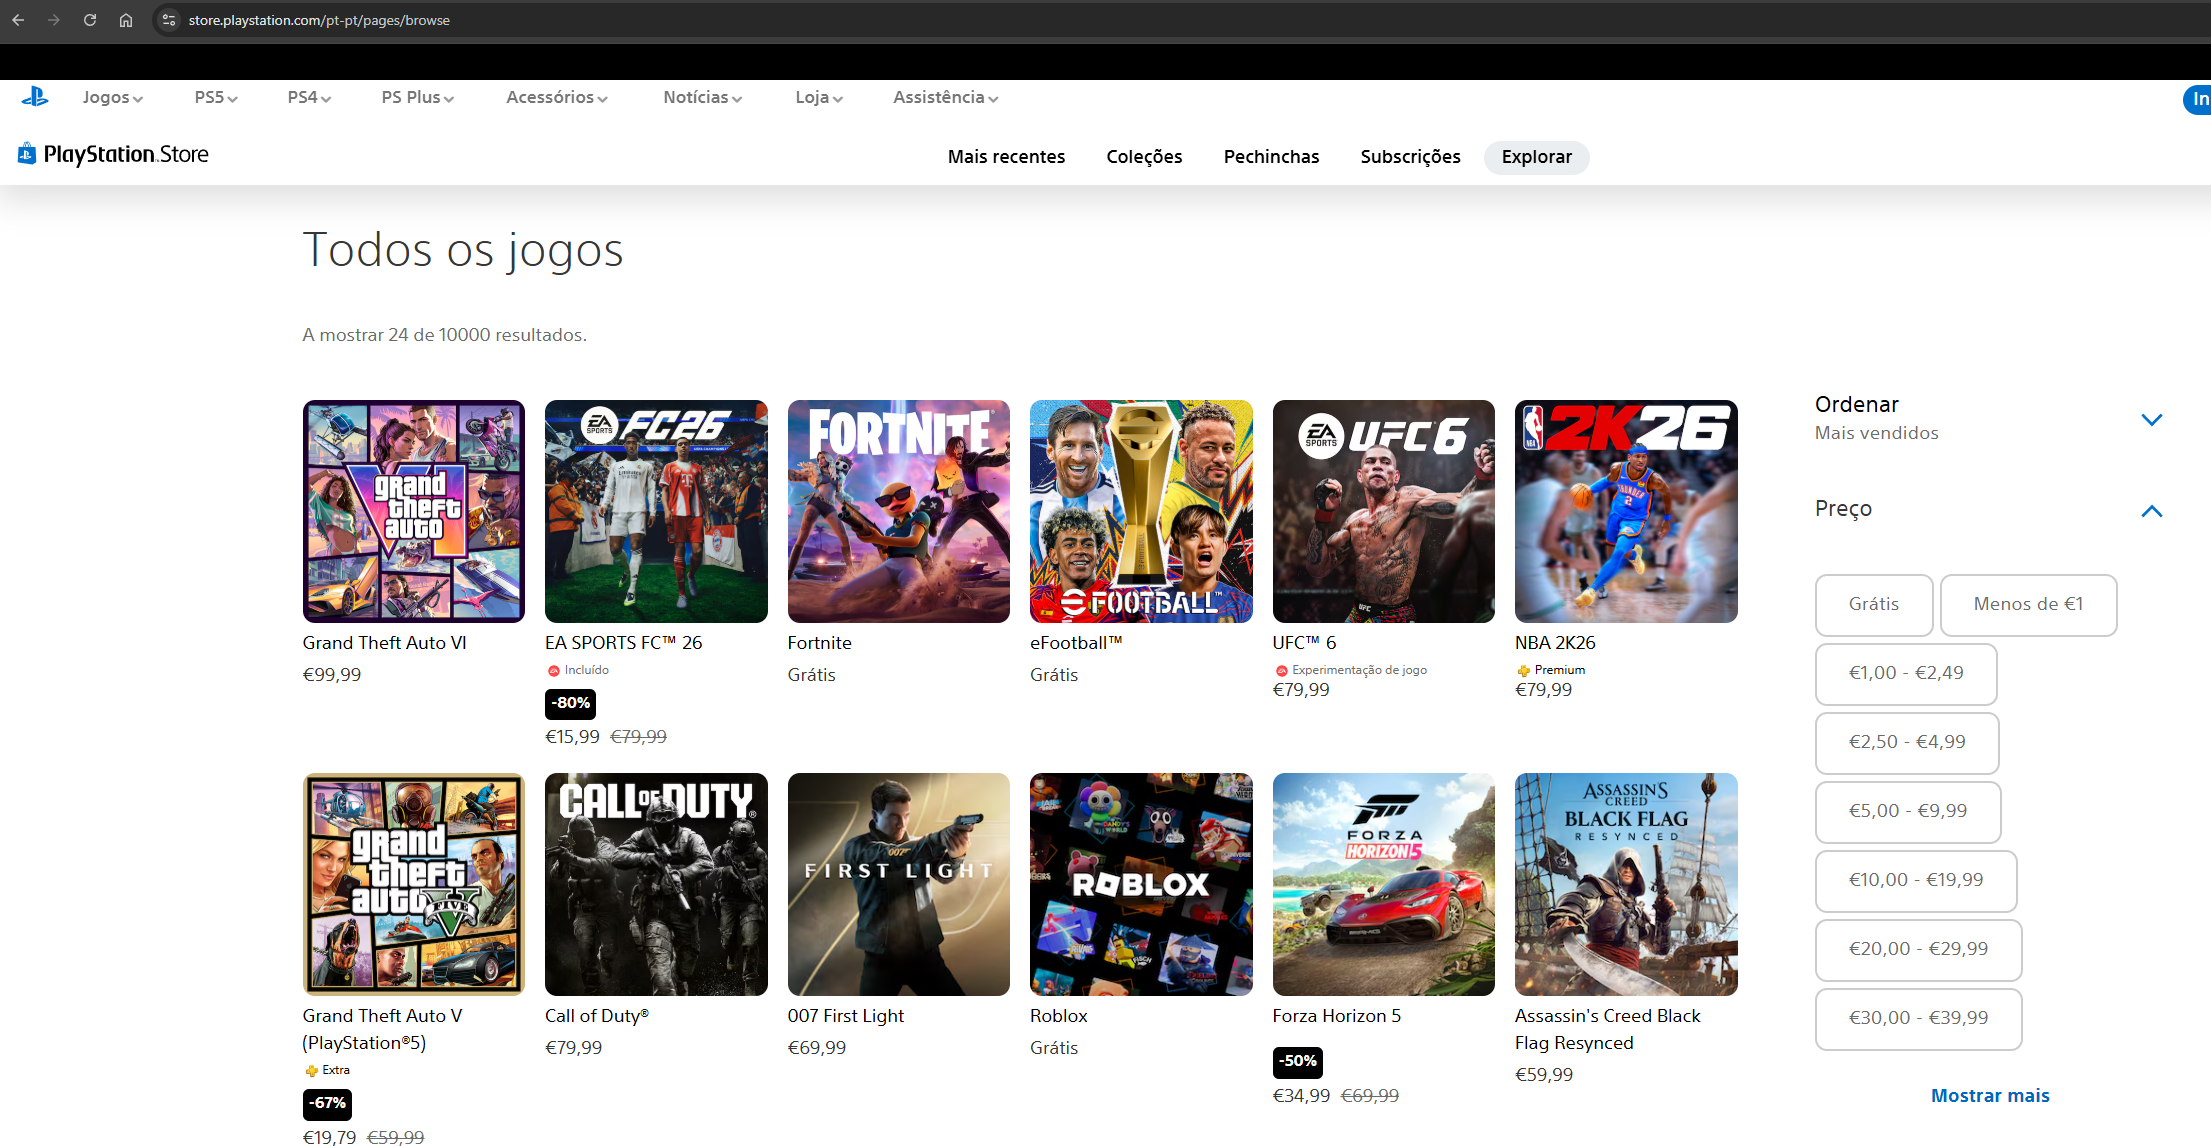Click the PlayStation Store logo

(x=113, y=154)
